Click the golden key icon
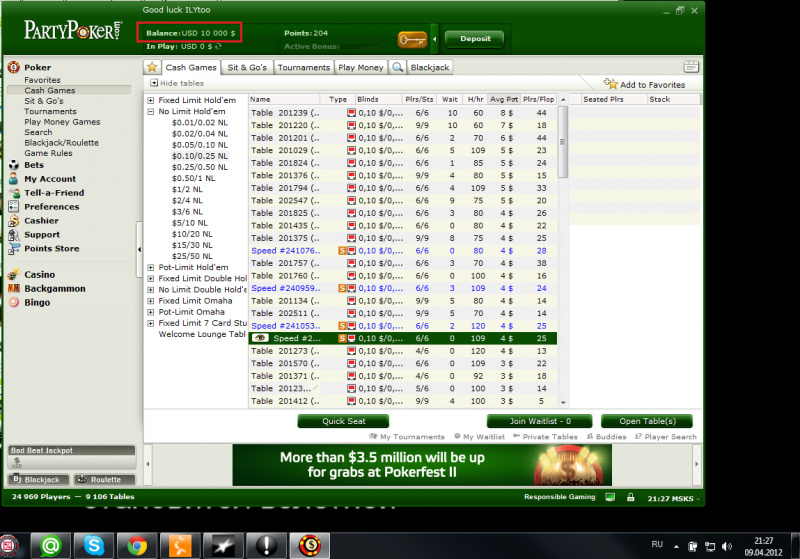This screenshot has height=559, width=800. click(412, 39)
